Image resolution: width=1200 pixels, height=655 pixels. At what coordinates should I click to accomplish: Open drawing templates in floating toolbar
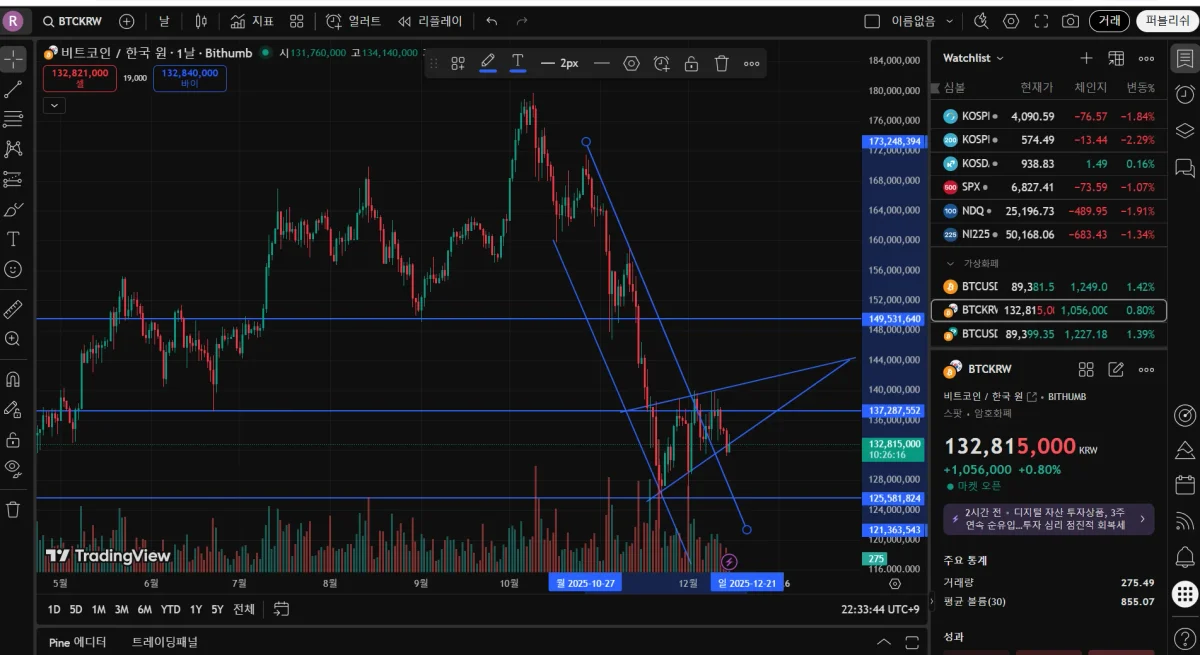click(458, 63)
